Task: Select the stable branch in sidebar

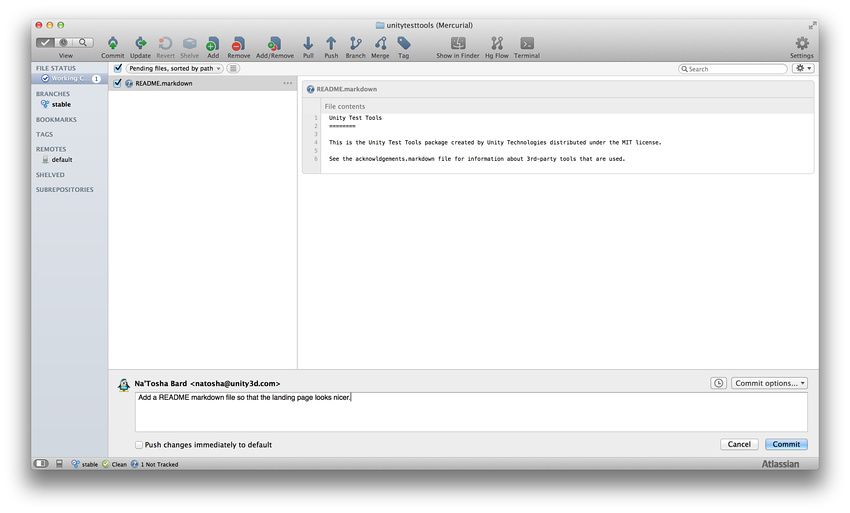Action: point(61,104)
